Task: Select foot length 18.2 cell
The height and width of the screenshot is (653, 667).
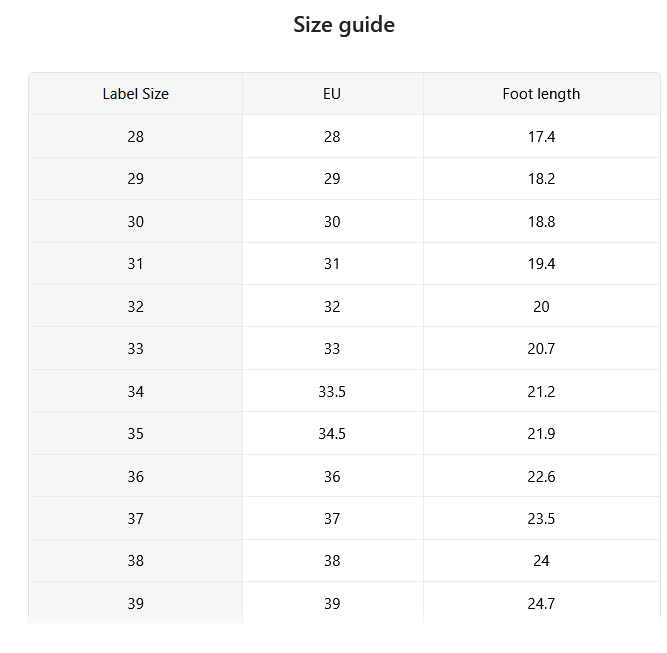Action: (541, 179)
